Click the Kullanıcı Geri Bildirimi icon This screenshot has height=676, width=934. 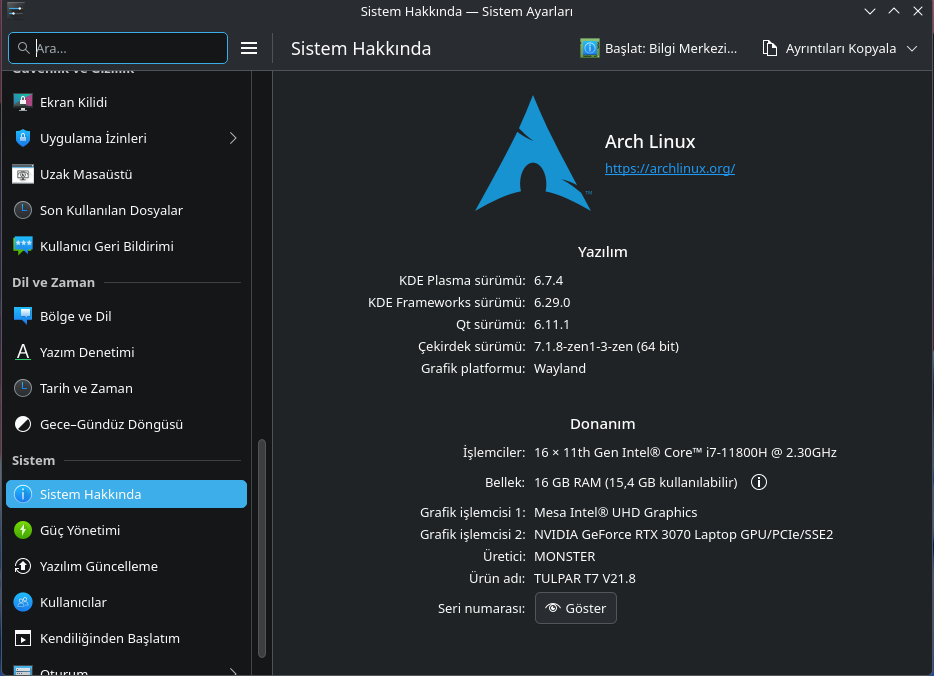click(23, 246)
